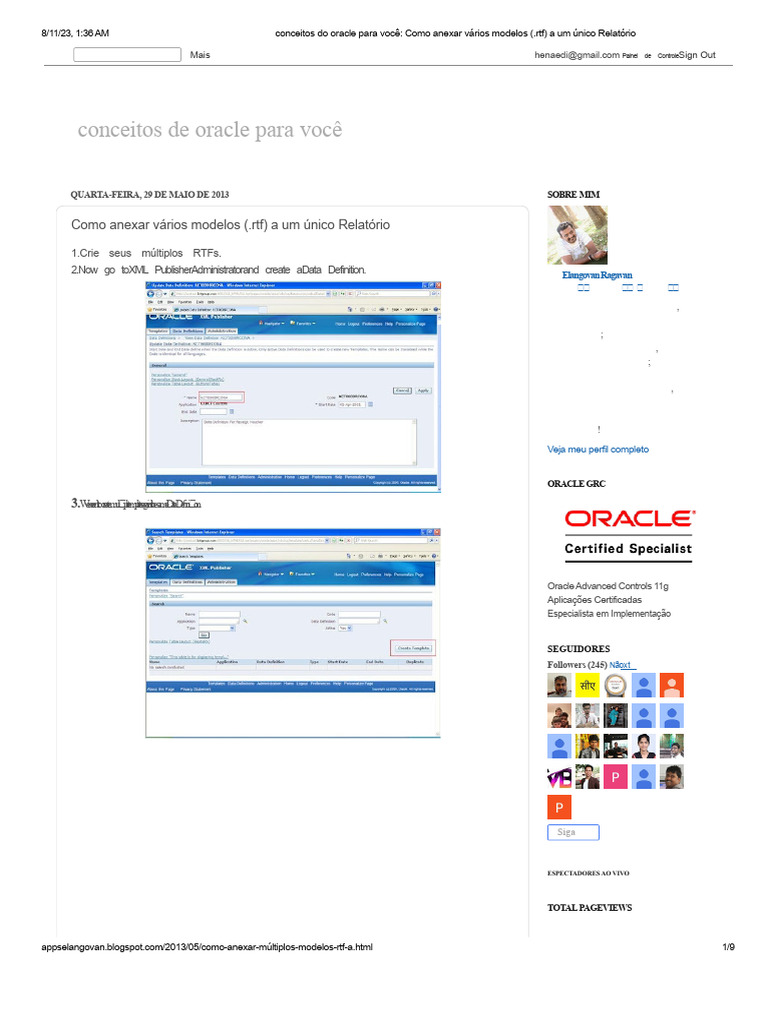Screen dimensions: 768x1024
Task: Open the Mais navbar link
Action: [200, 55]
